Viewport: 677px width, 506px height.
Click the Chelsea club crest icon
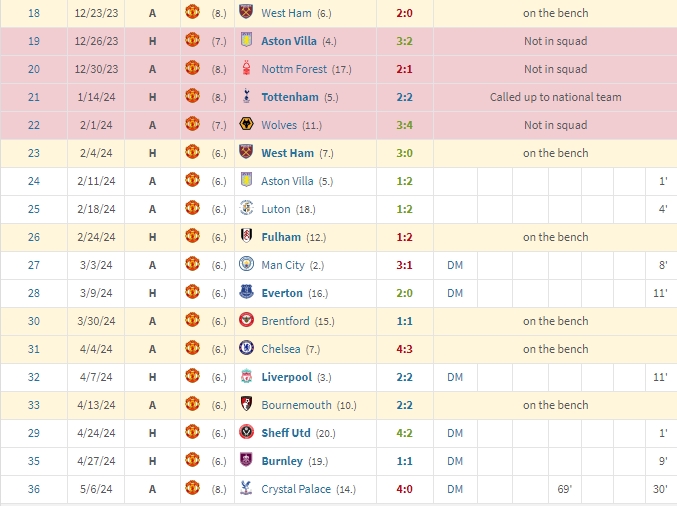(246, 348)
